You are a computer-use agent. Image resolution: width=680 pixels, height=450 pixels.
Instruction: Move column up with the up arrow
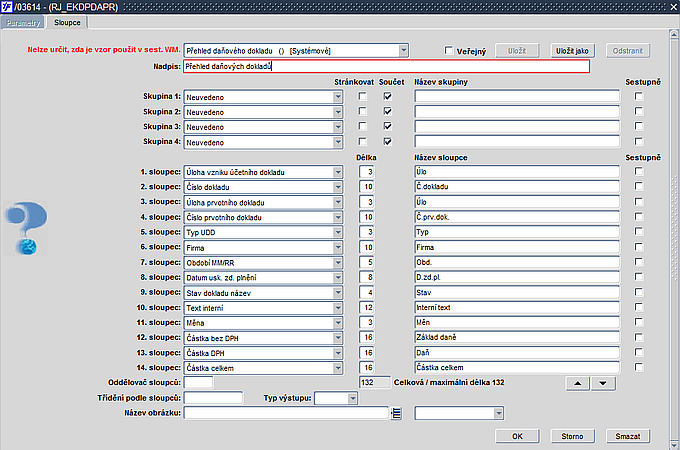pos(577,383)
